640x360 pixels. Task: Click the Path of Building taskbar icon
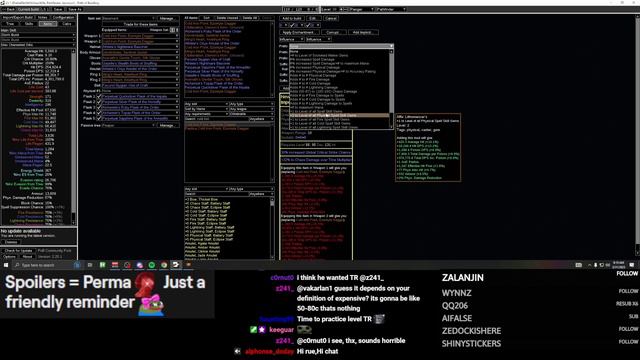176,265
